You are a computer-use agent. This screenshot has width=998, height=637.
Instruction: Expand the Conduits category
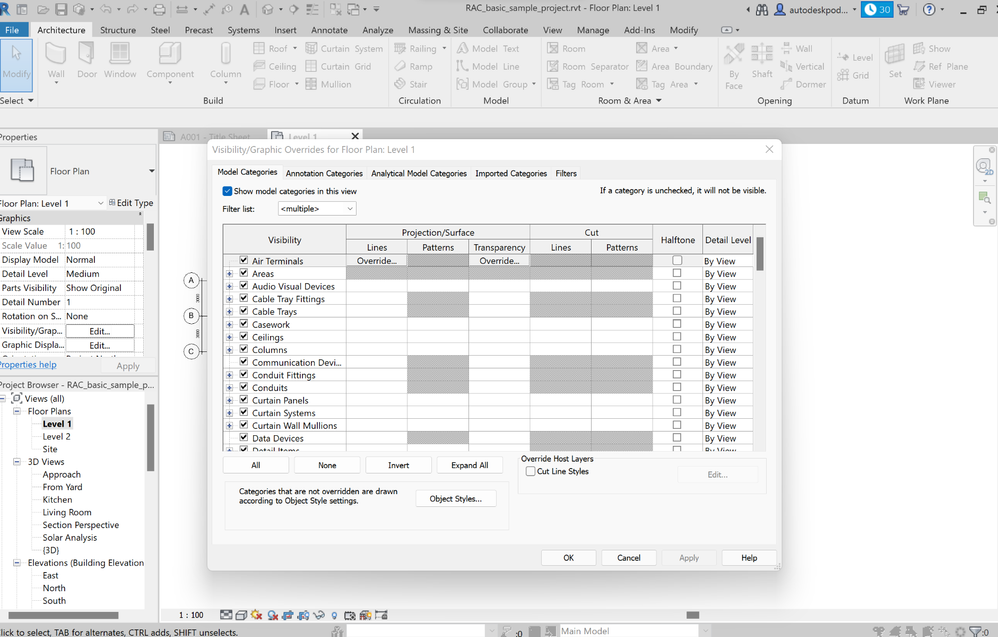pyautogui.click(x=229, y=388)
